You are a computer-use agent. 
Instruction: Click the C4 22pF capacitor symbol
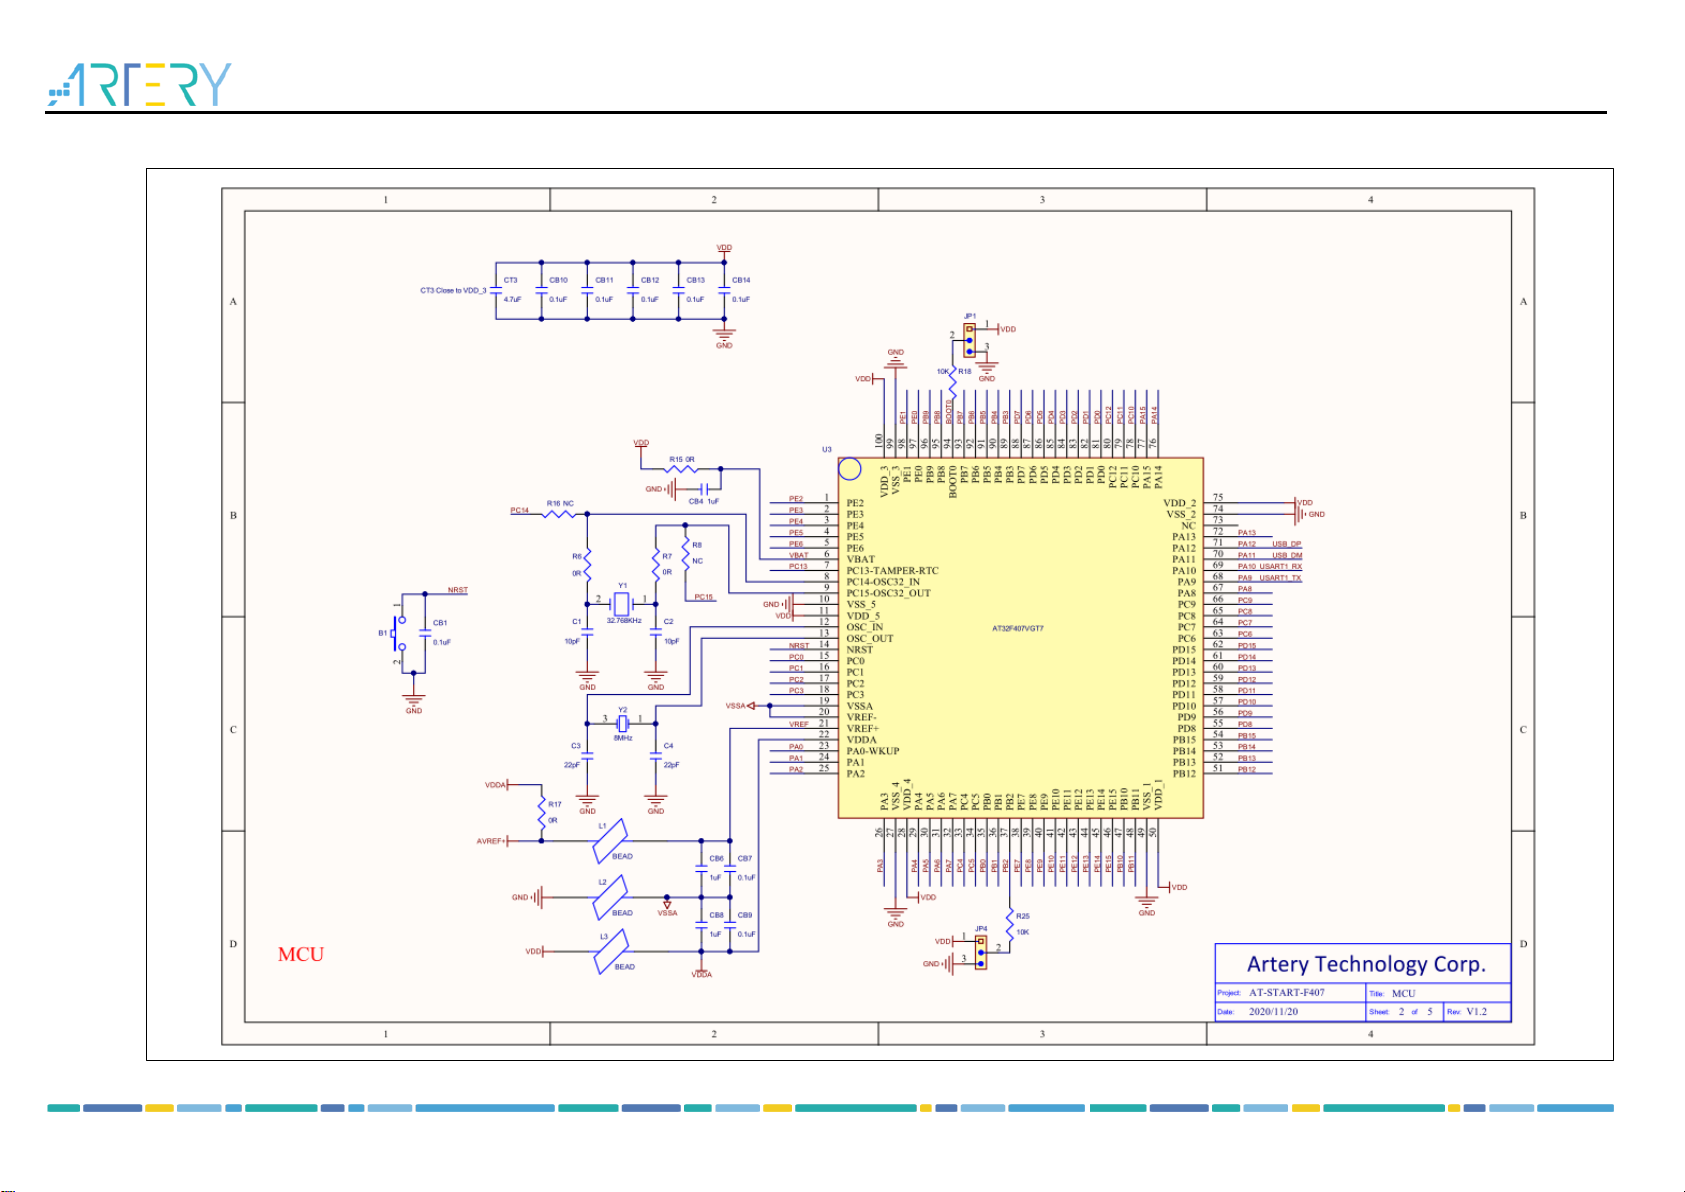coord(656,758)
